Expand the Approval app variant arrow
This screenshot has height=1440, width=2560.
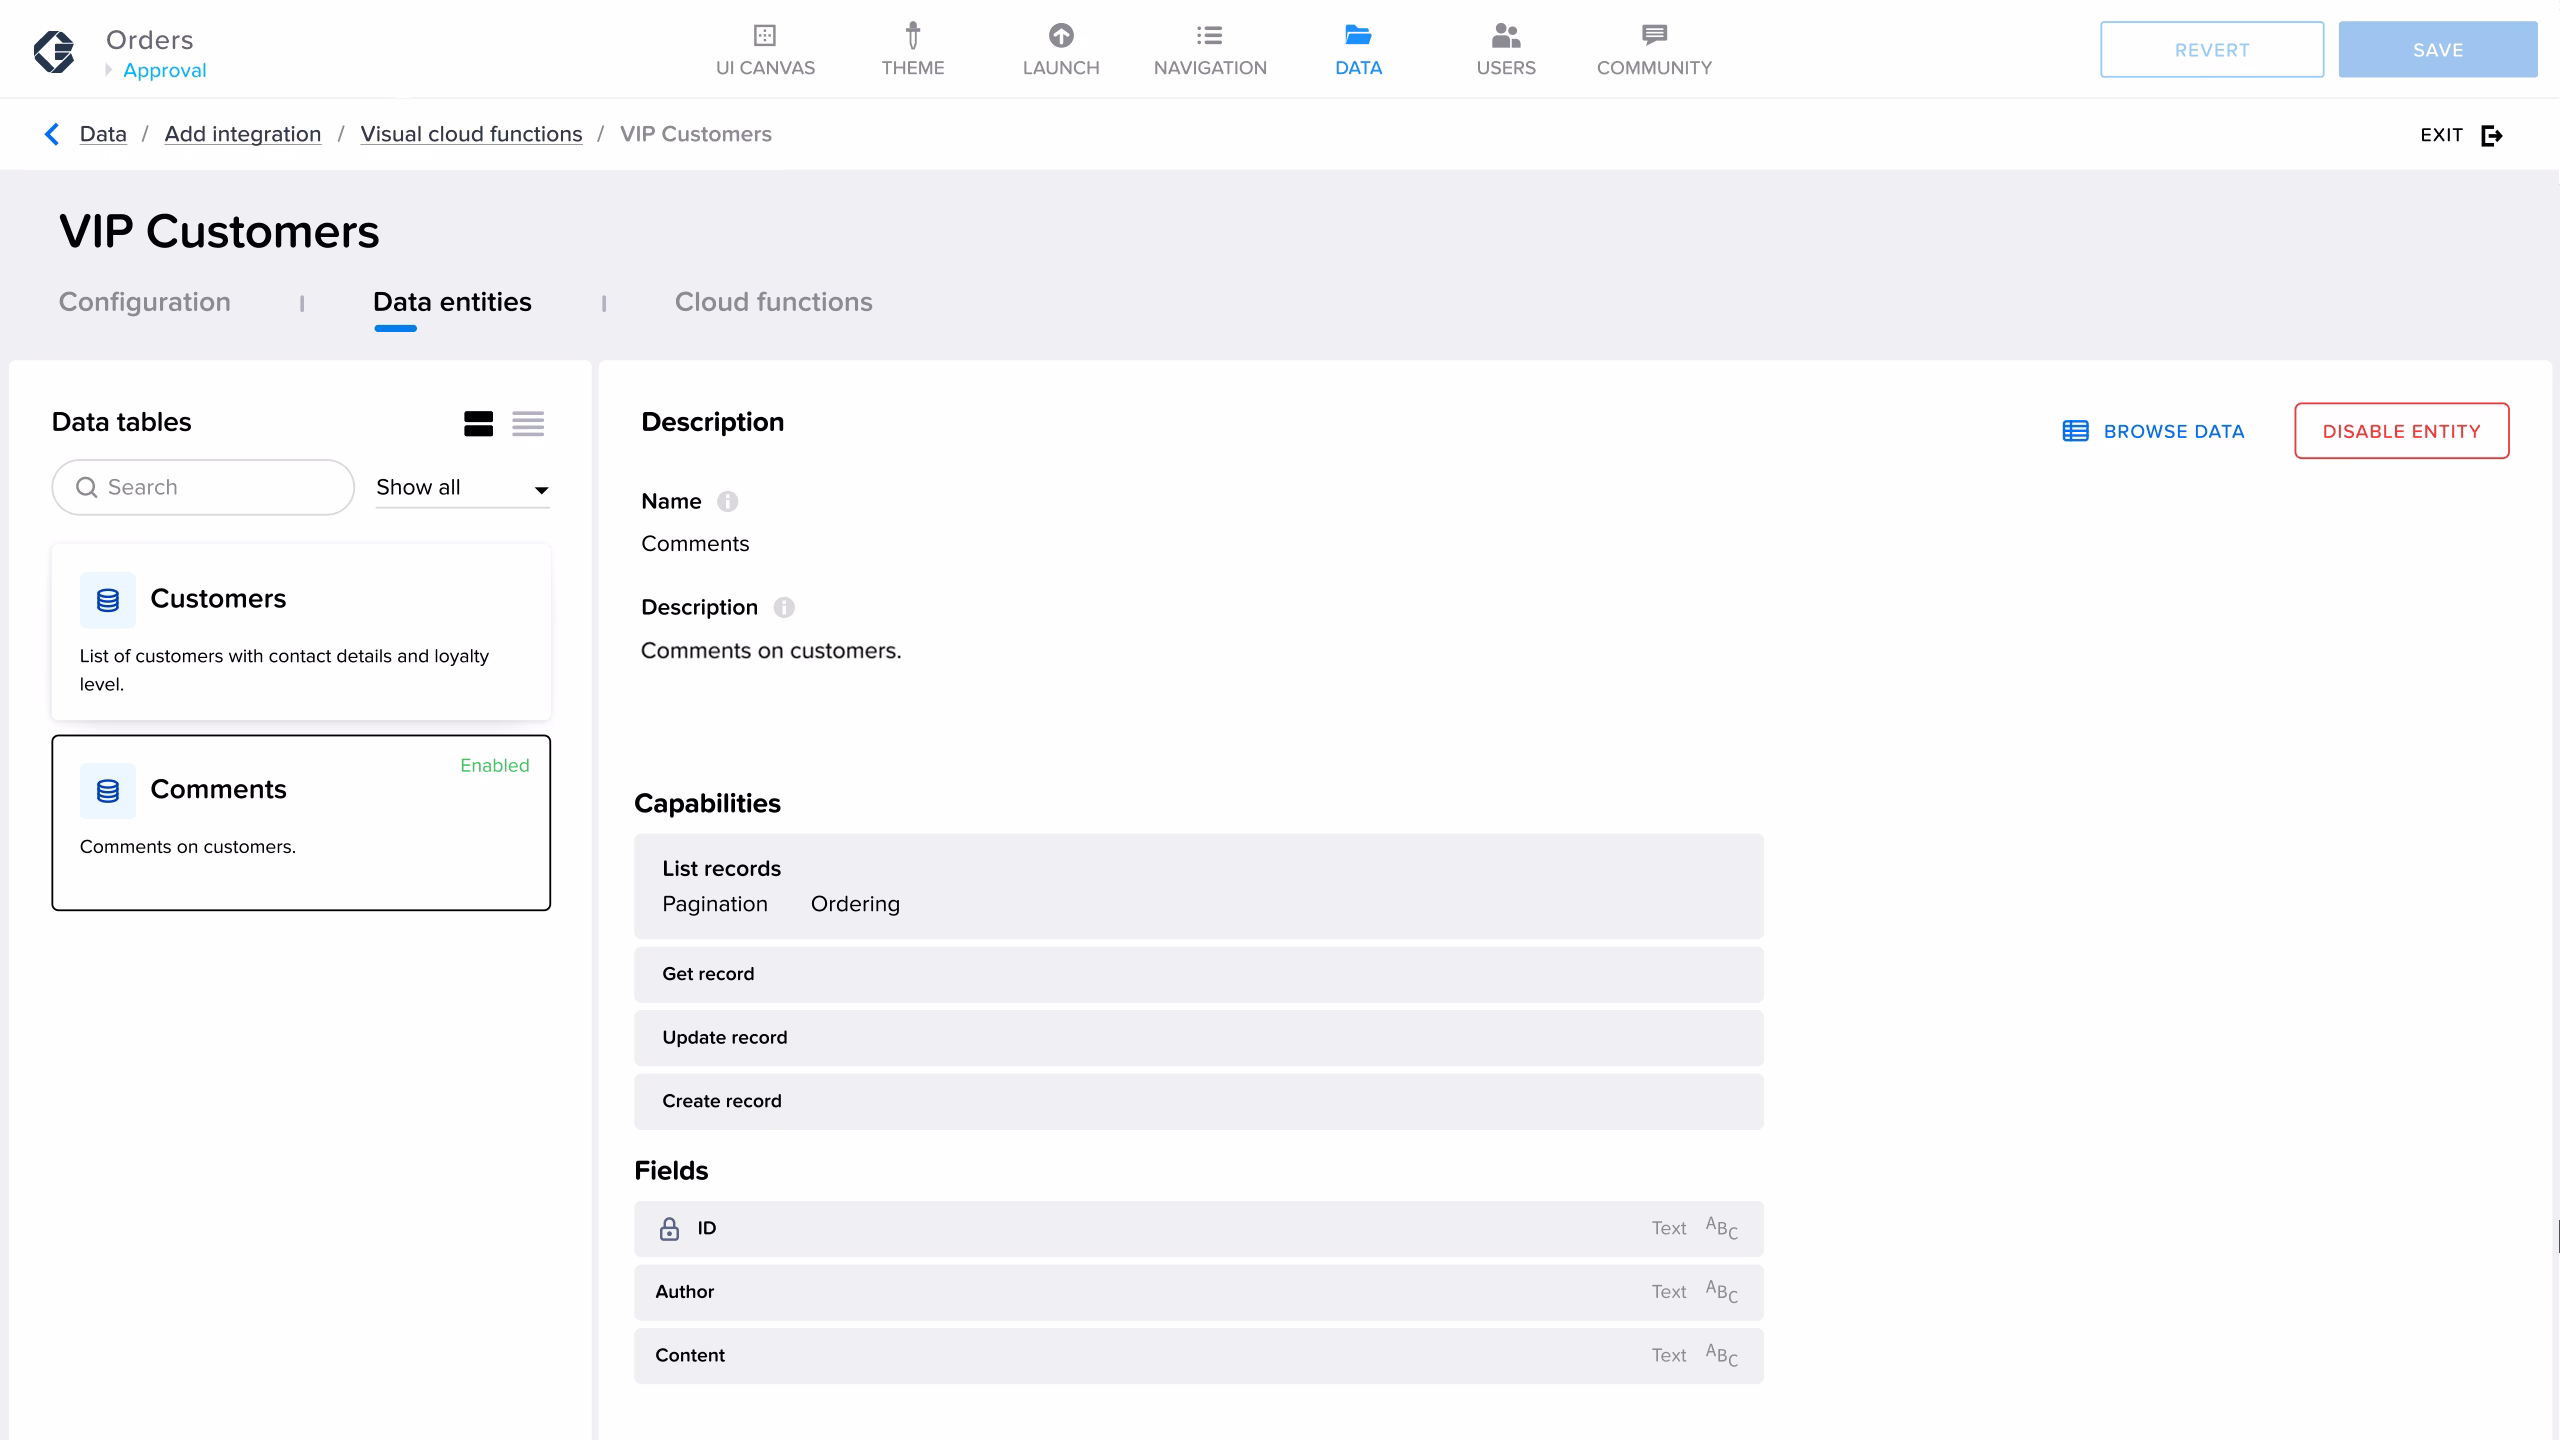coord(109,70)
